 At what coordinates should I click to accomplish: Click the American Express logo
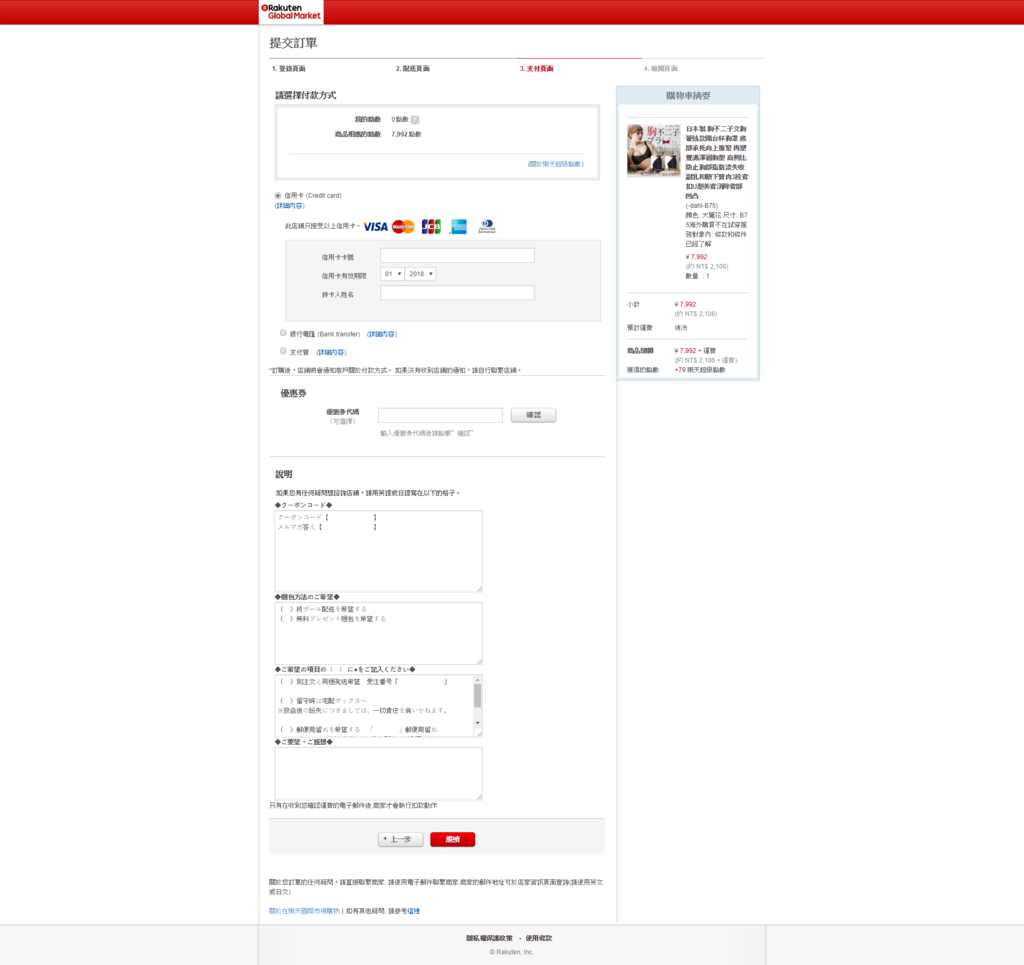458,227
